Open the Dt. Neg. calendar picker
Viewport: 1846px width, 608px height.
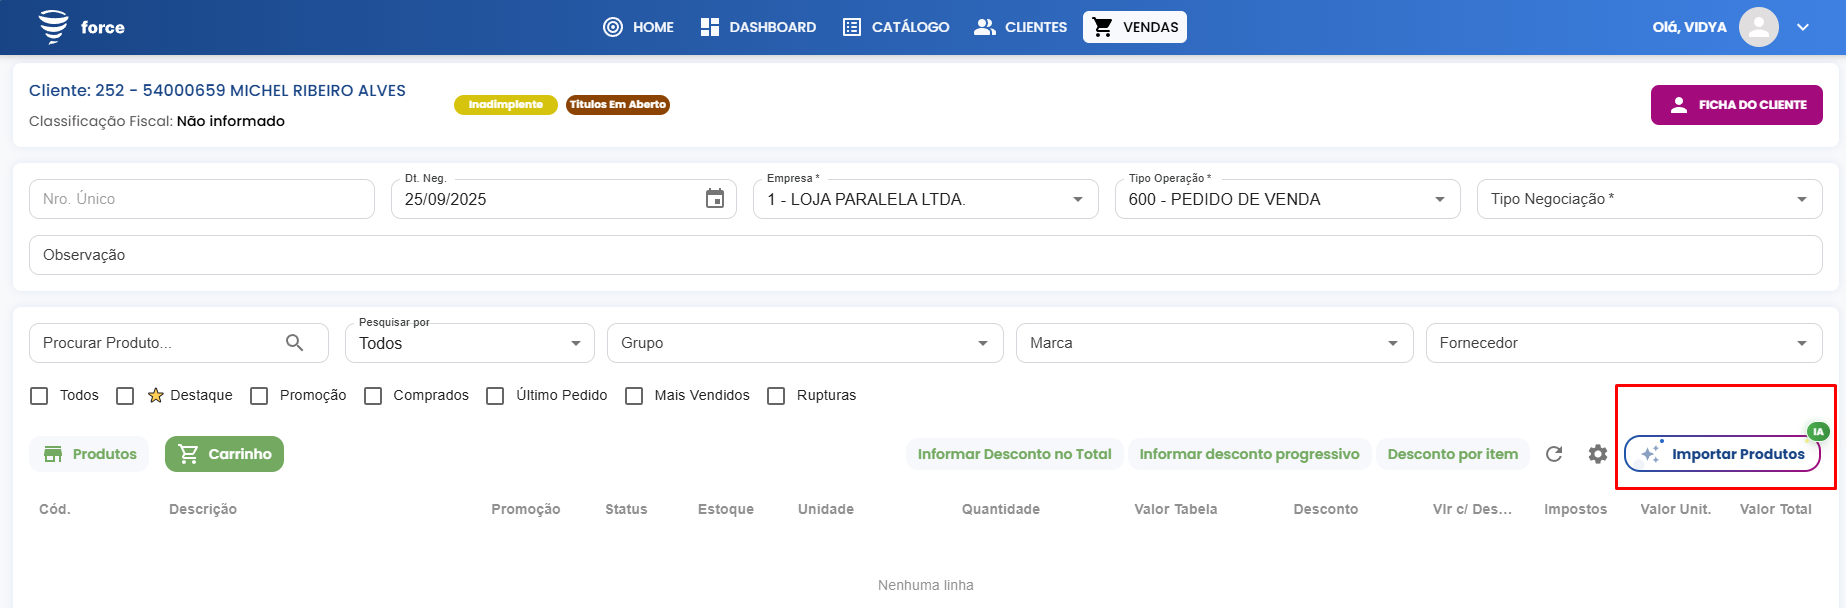pyautogui.click(x=715, y=199)
